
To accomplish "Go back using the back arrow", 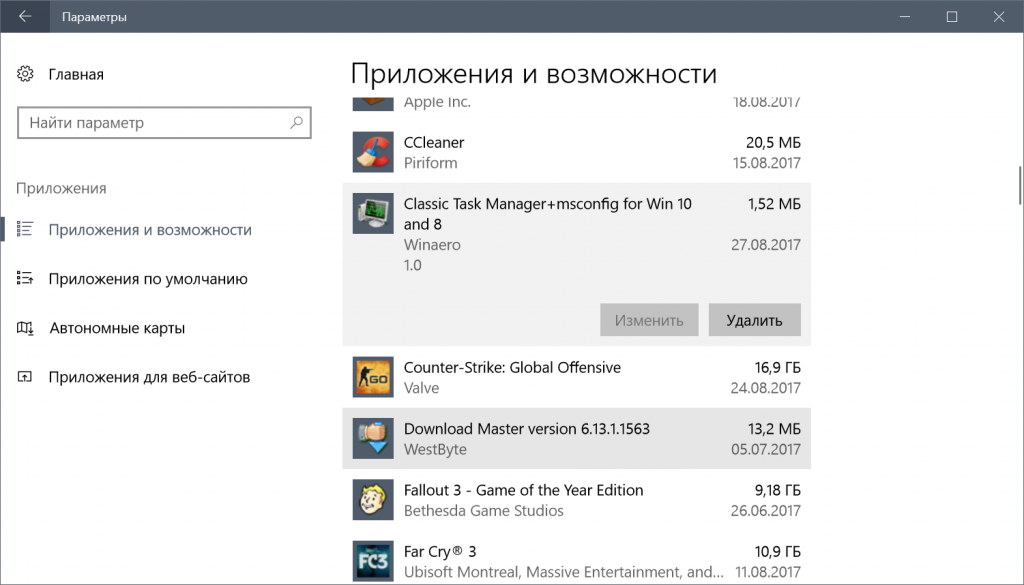I will coord(25,17).
